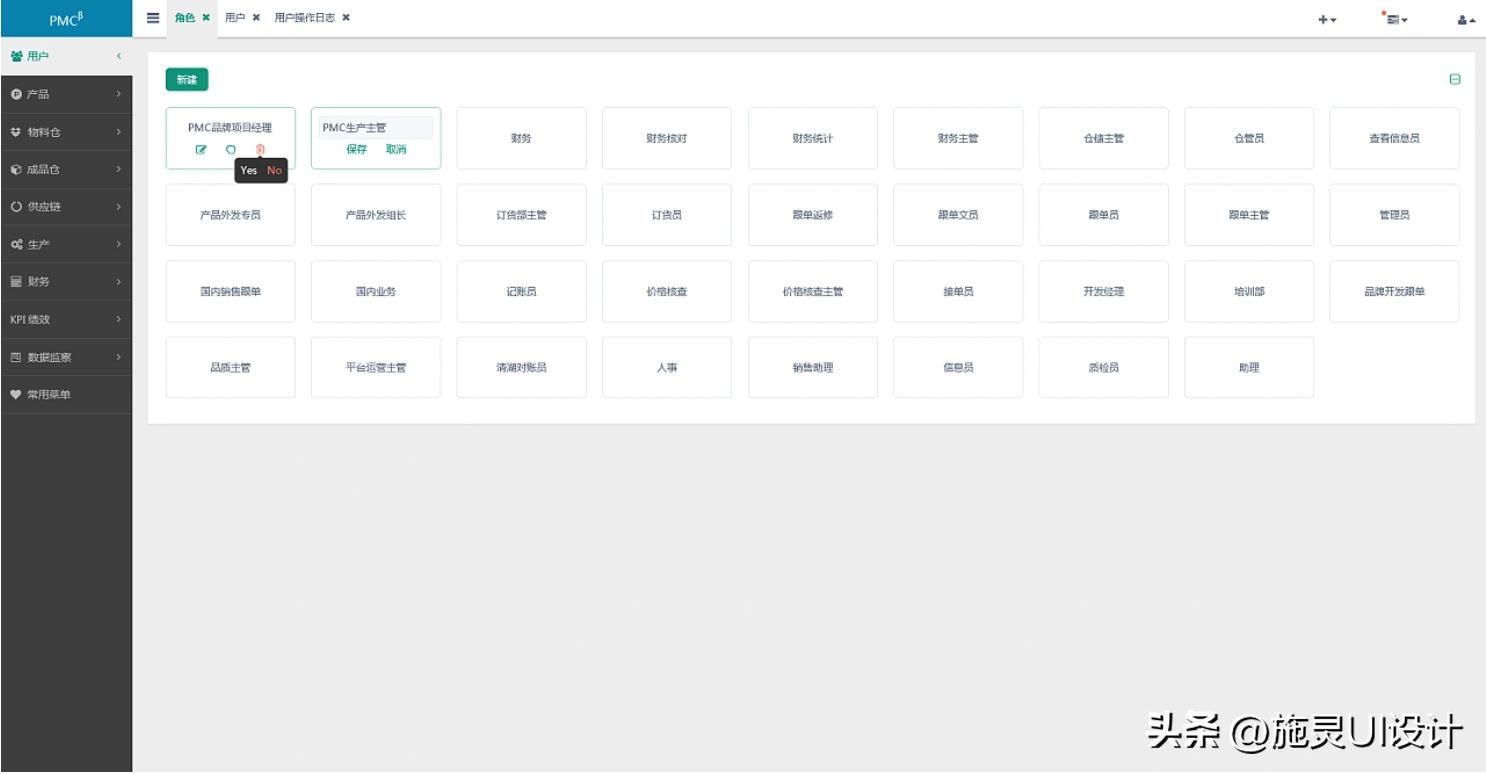Click the edit icon on PMC品牌项目经理 card

click(x=201, y=150)
